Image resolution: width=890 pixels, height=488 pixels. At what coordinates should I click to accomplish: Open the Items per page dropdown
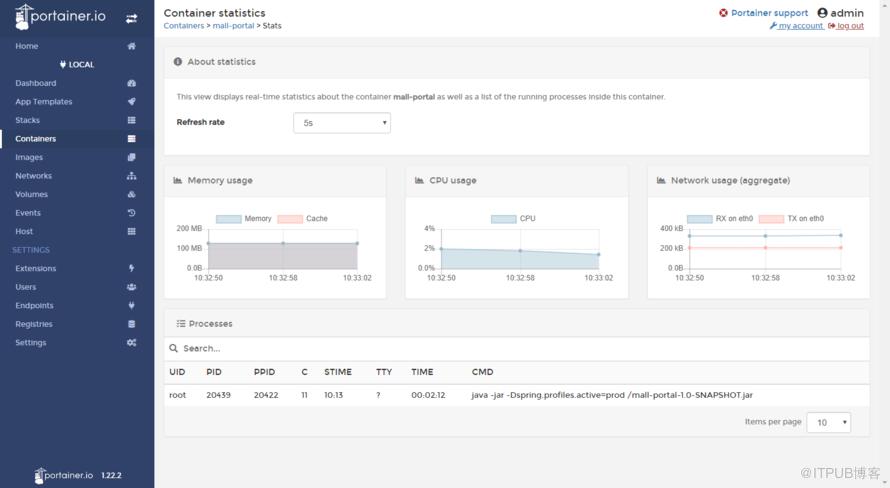829,422
